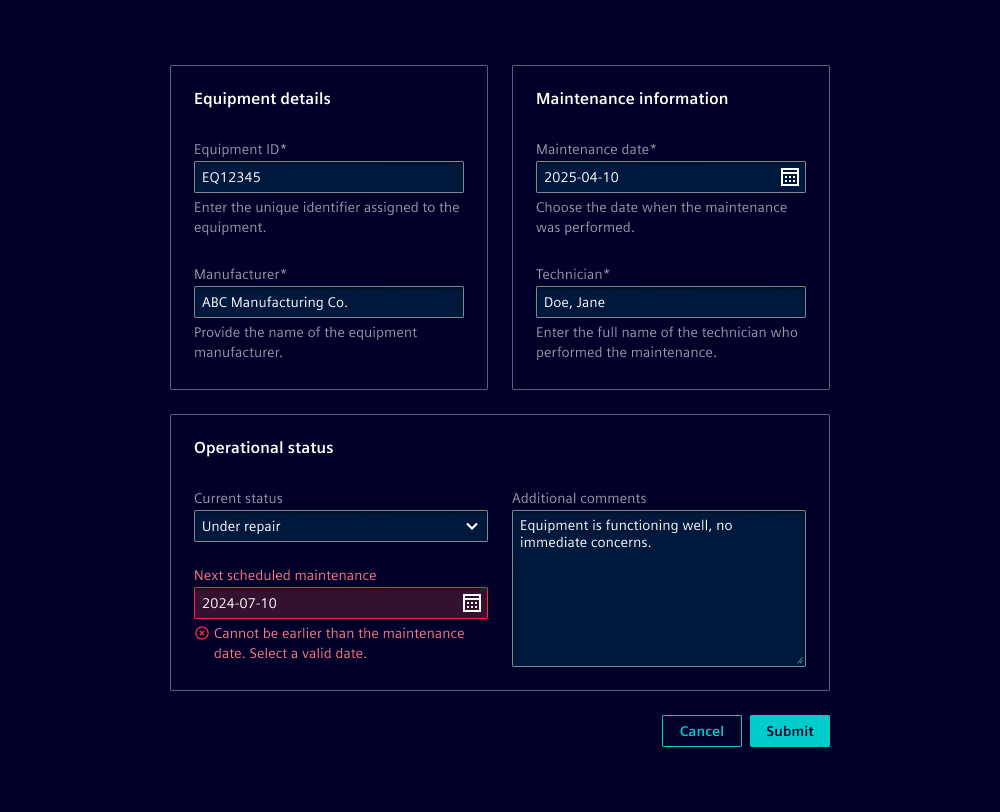Select the Manufacturer input showing ABC Manufacturing Co.
This screenshot has width=1000, height=812.
328,302
